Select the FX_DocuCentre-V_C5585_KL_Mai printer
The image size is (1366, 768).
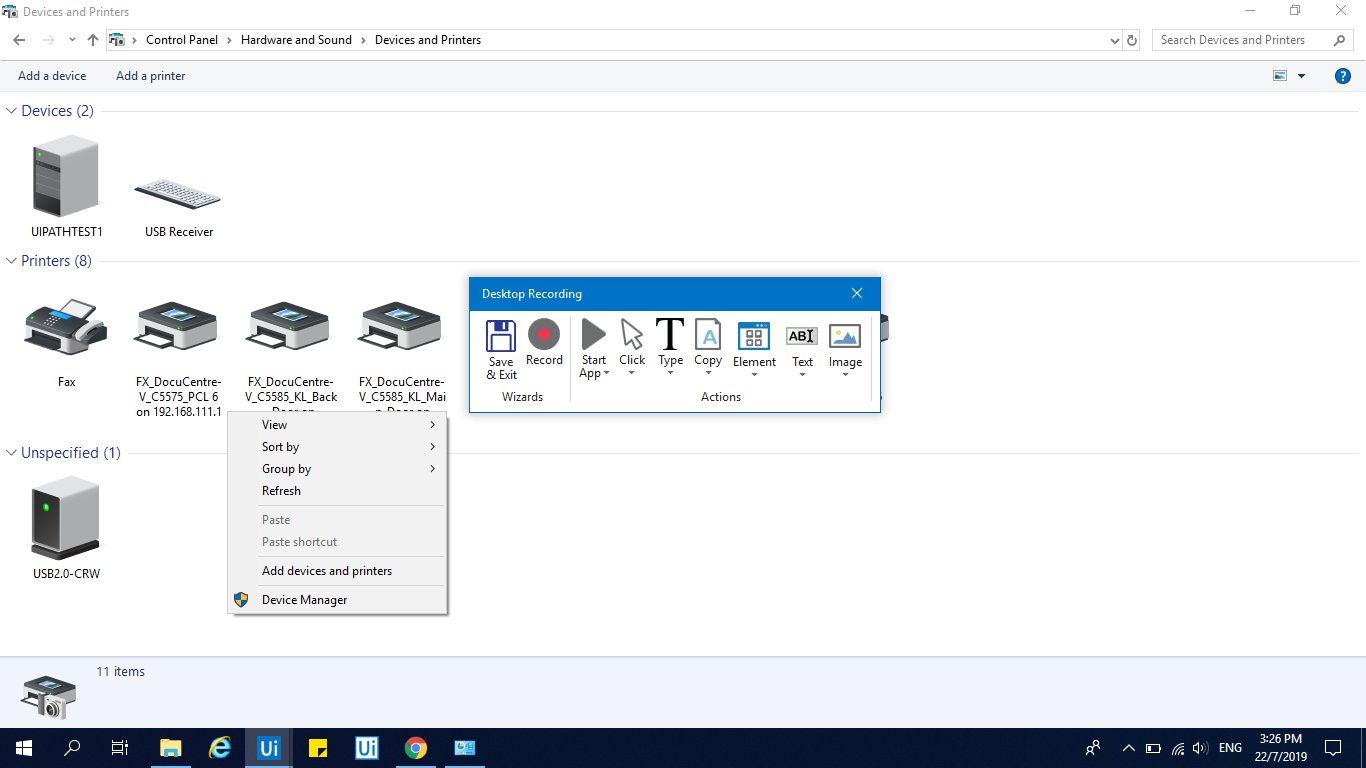(x=402, y=357)
